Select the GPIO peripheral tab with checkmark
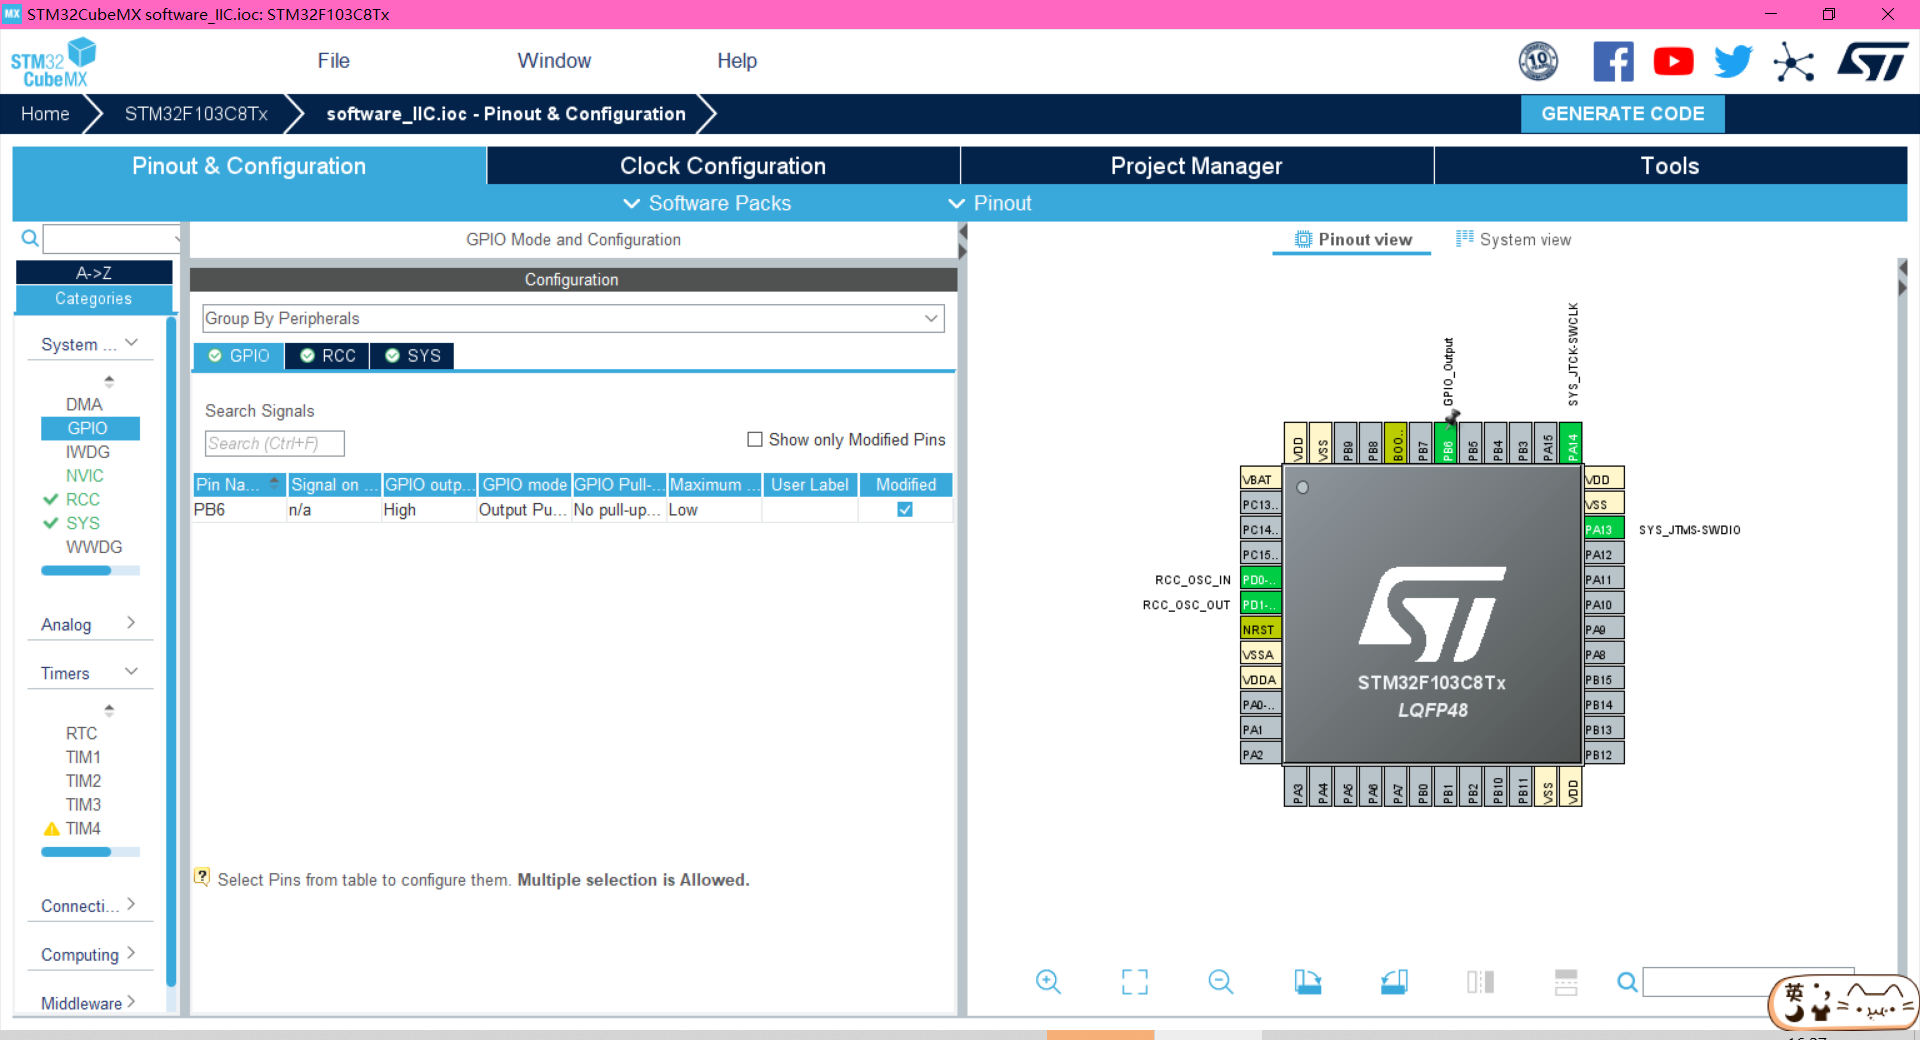Viewport: 1920px width, 1040px height. 238,355
